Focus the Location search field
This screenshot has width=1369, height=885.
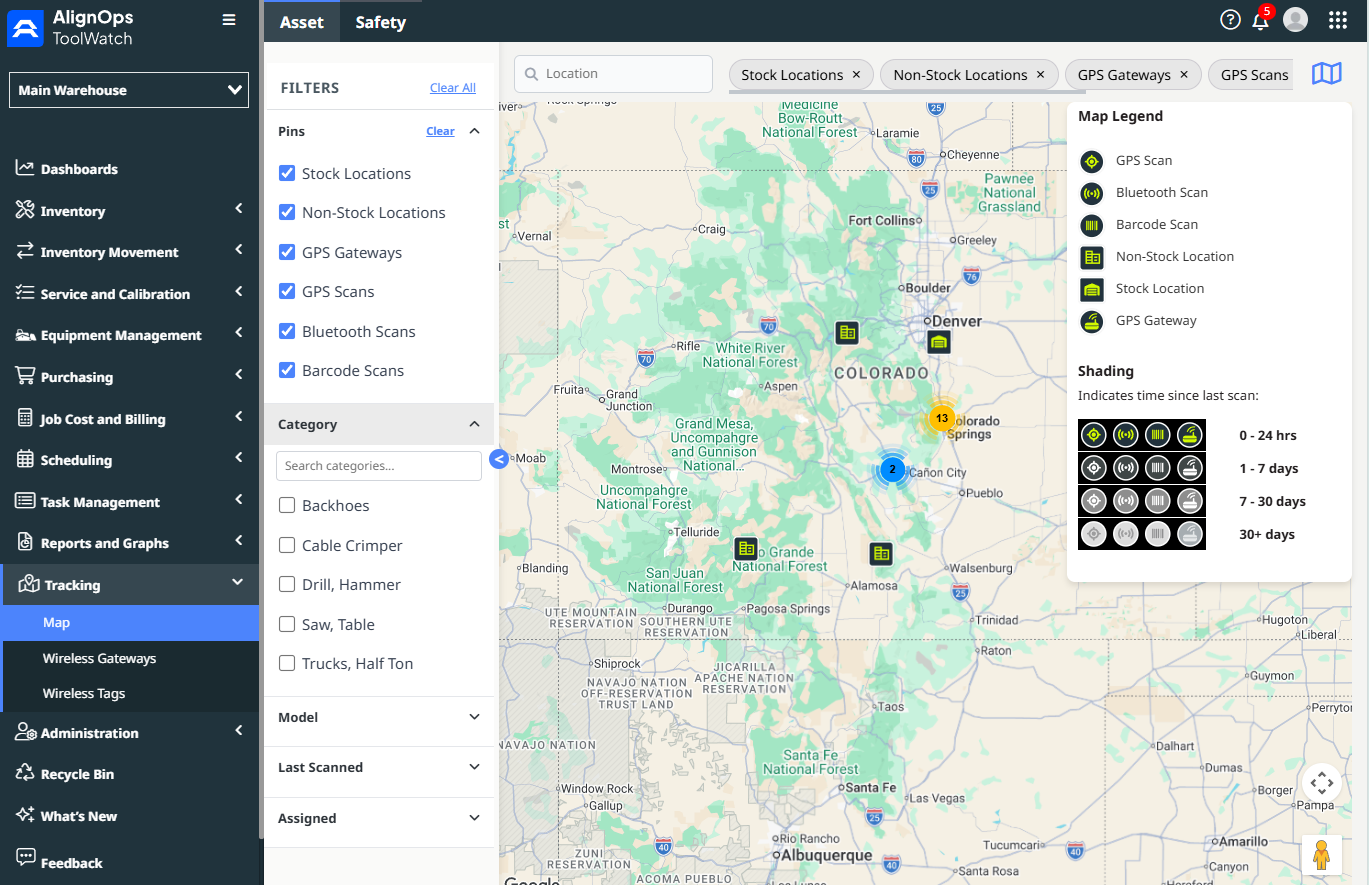coord(613,74)
